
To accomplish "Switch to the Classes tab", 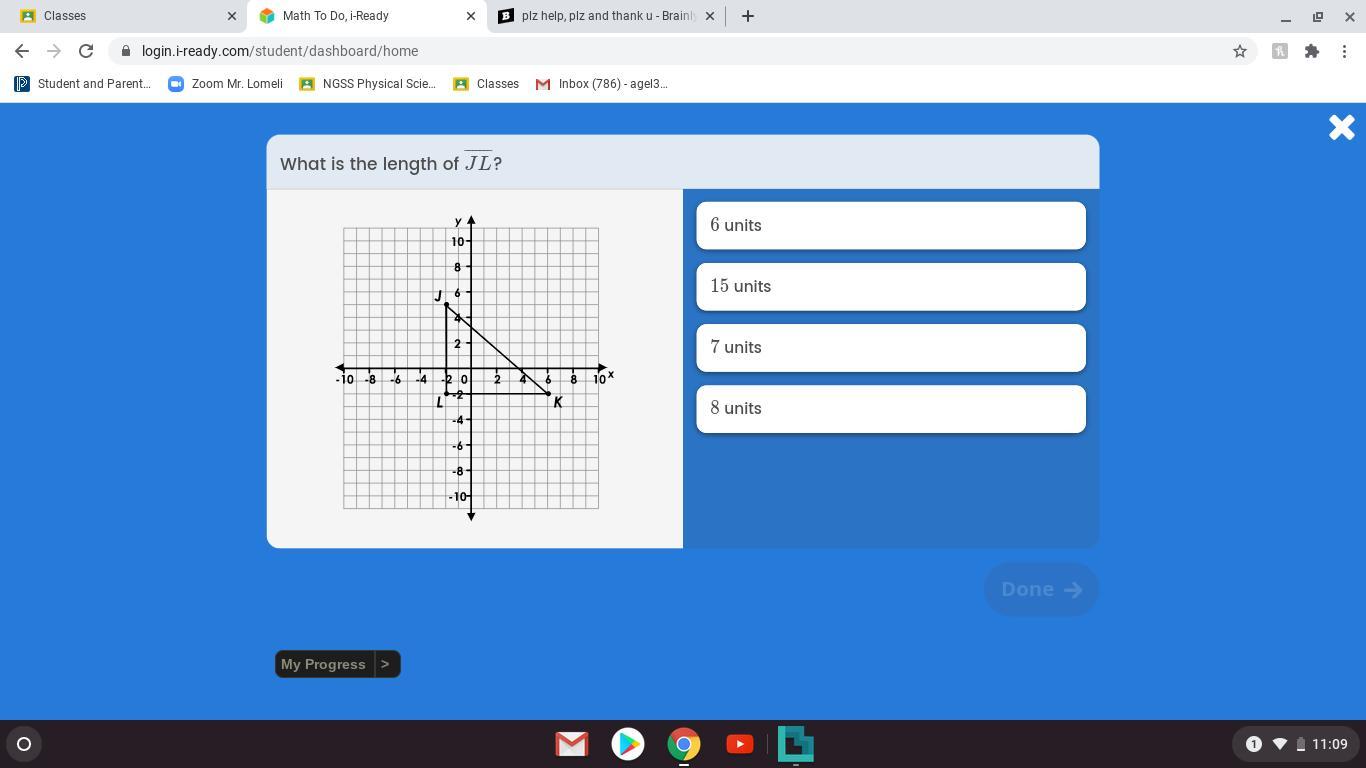I will point(122,16).
